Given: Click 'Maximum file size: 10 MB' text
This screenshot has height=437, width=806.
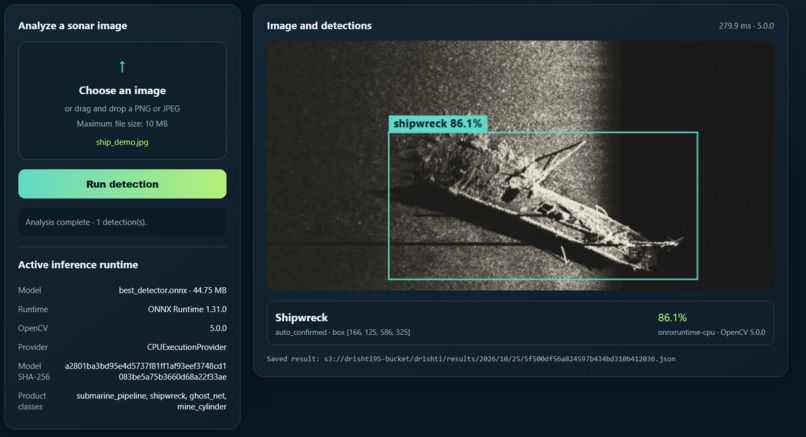Looking at the screenshot, I should pos(122,124).
